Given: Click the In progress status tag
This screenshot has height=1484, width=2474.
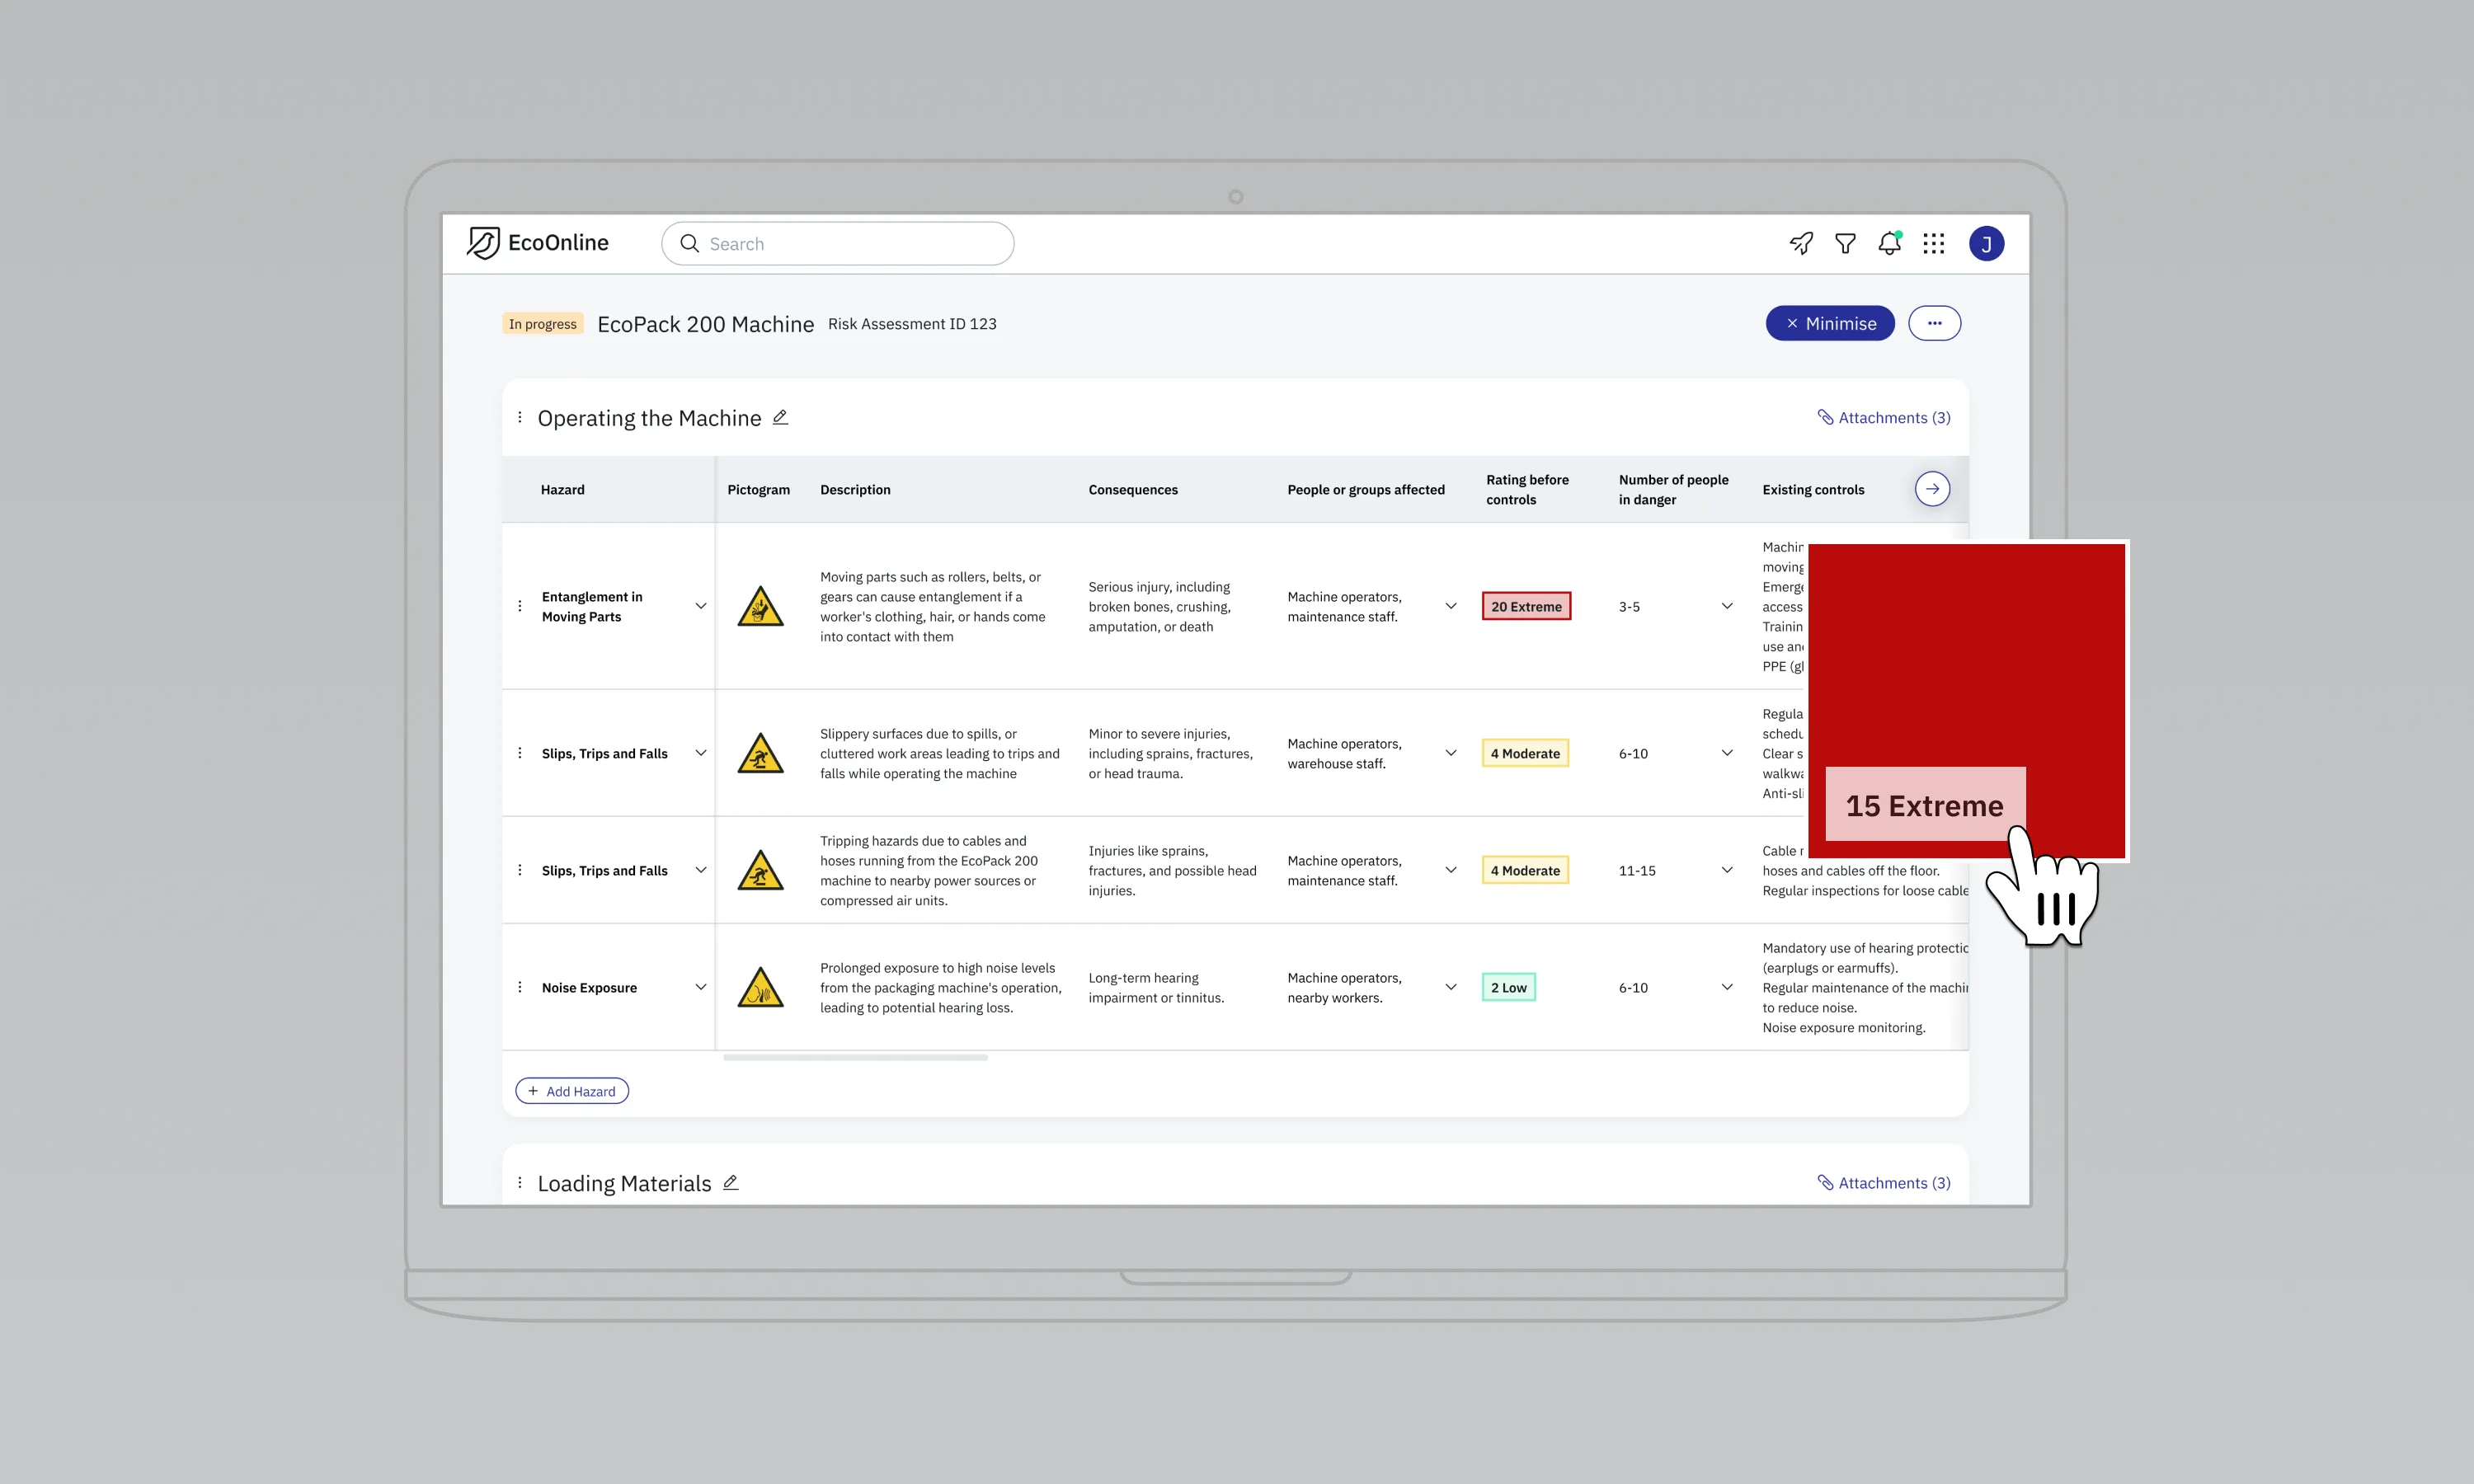Looking at the screenshot, I should [542, 323].
